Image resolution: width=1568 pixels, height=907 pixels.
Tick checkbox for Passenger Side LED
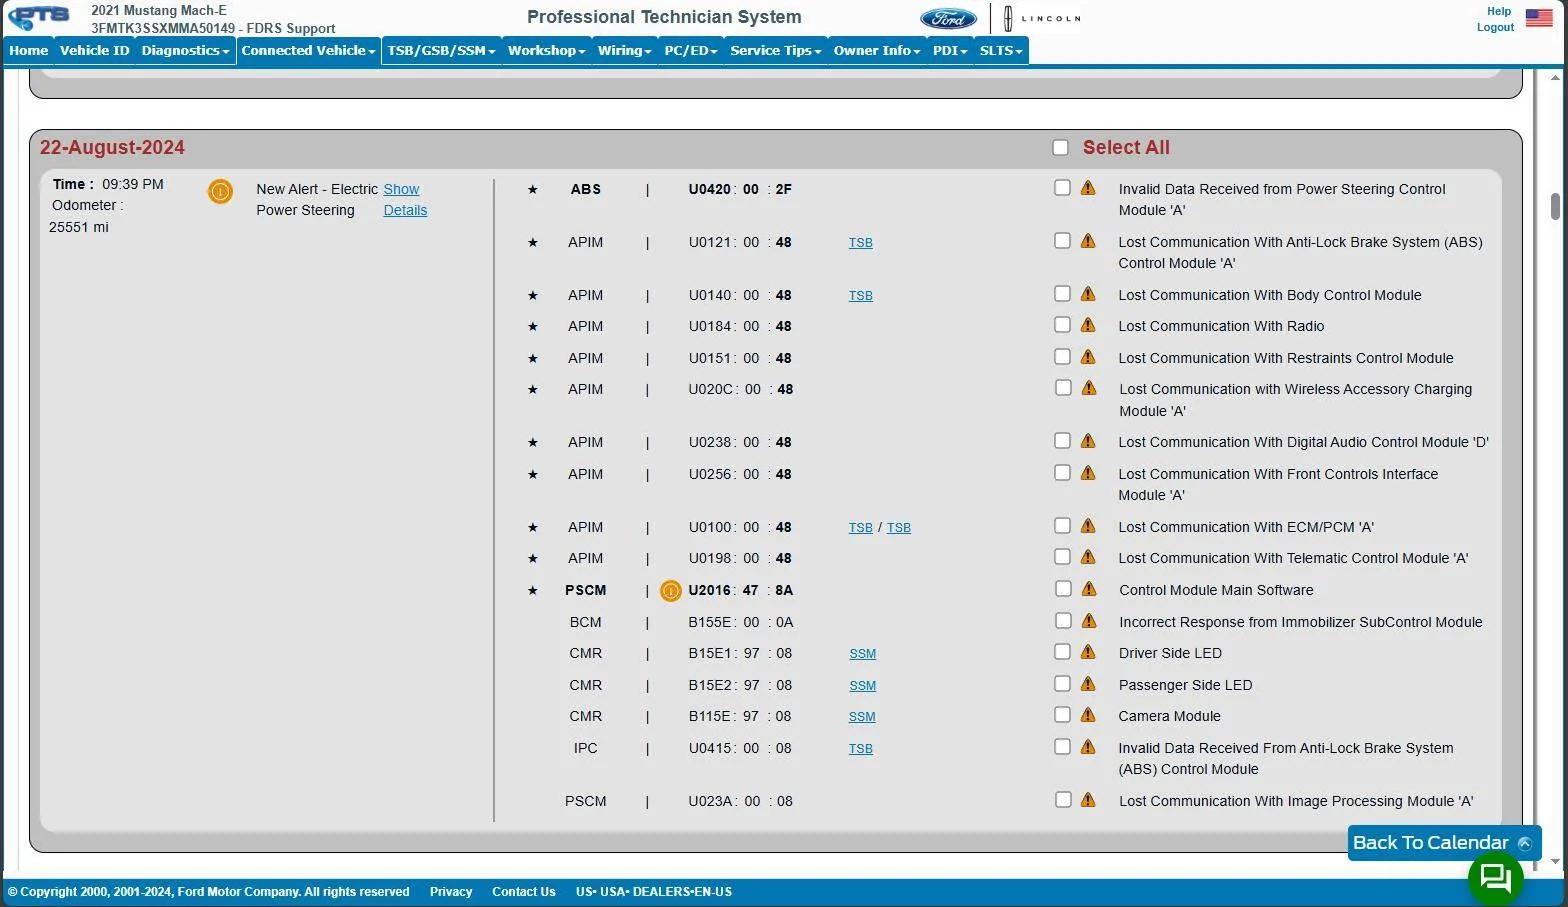click(x=1062, y=684)
